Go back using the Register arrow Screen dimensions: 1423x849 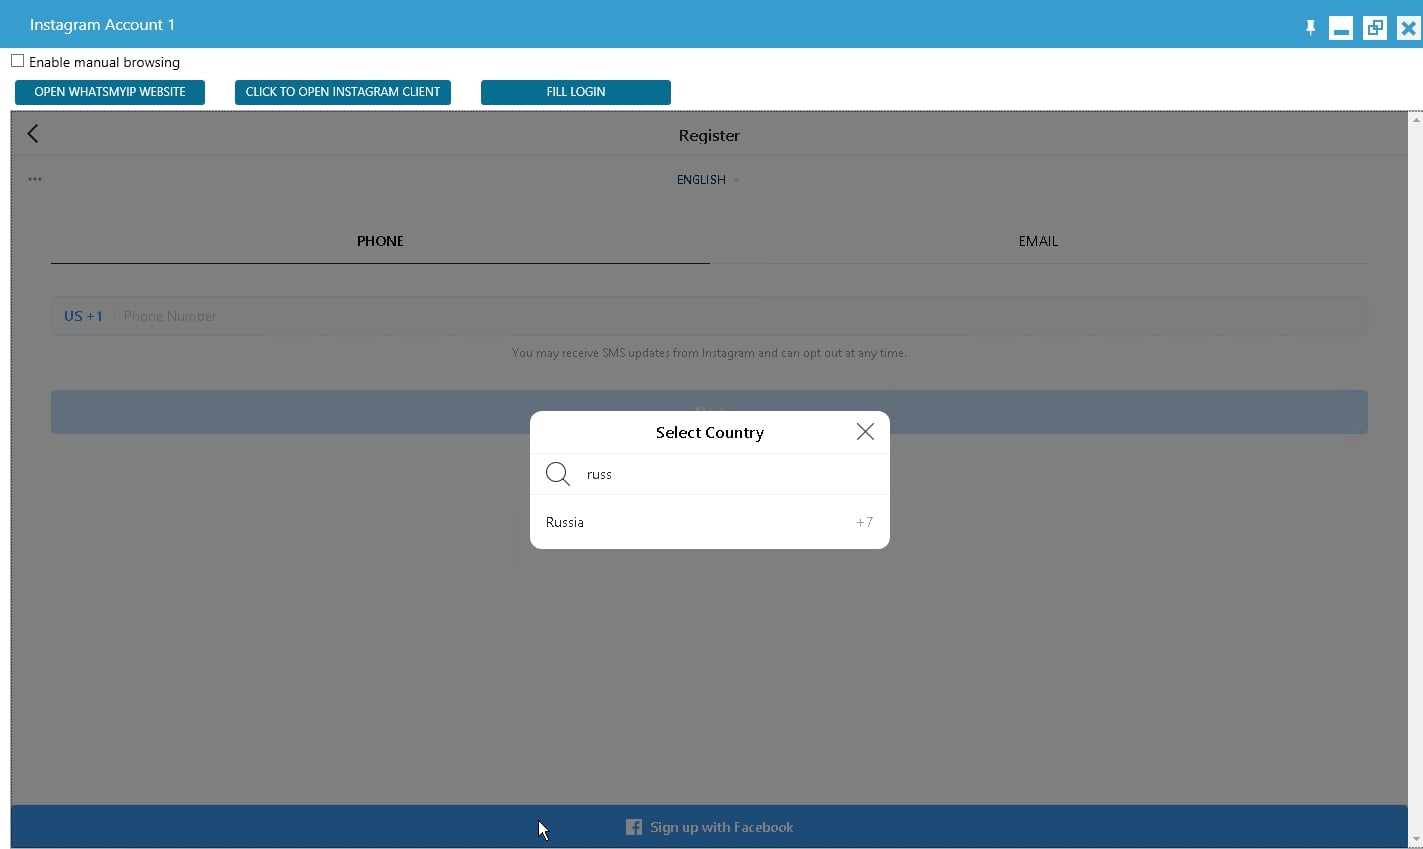(33, 134)
